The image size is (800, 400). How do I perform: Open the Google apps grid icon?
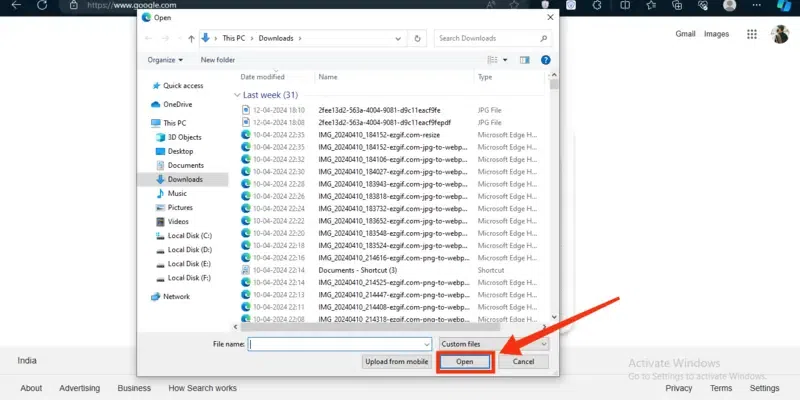coord(752,34)
